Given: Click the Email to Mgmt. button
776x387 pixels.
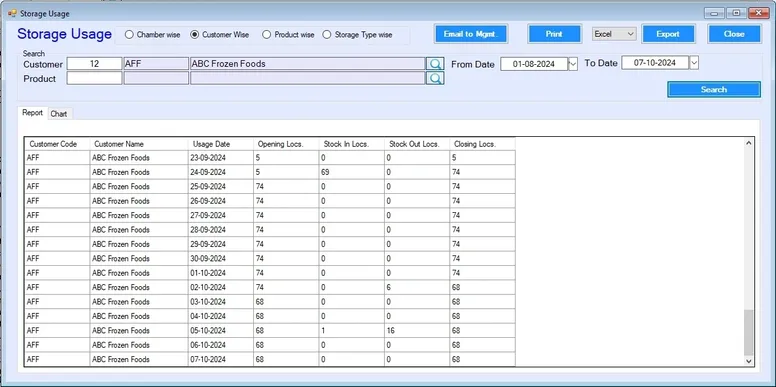Looking at the screenshot, I should point(471,34).
